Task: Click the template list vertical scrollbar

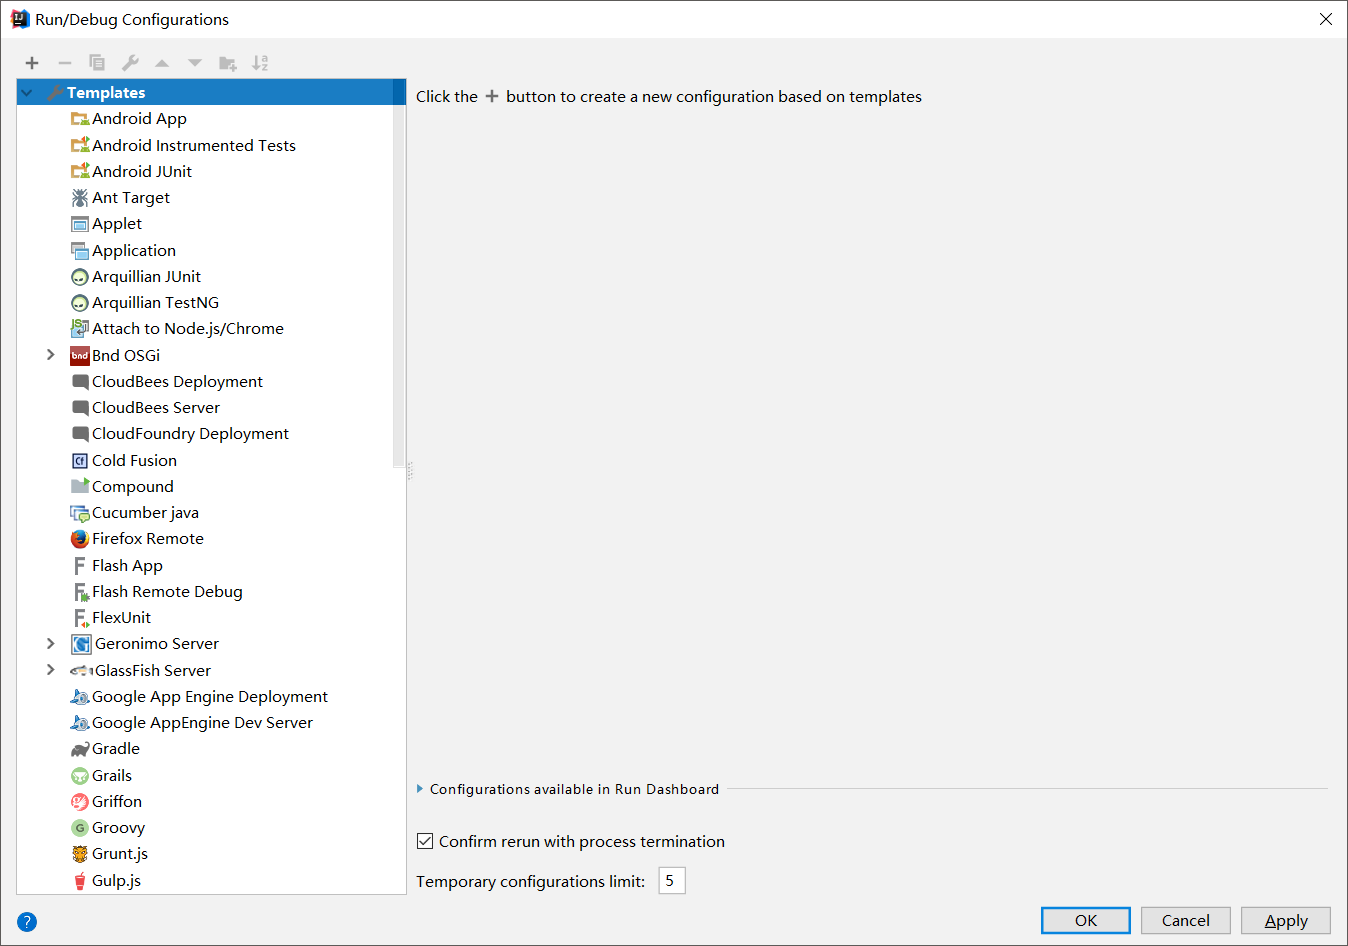Action: [x=399, y=273]
